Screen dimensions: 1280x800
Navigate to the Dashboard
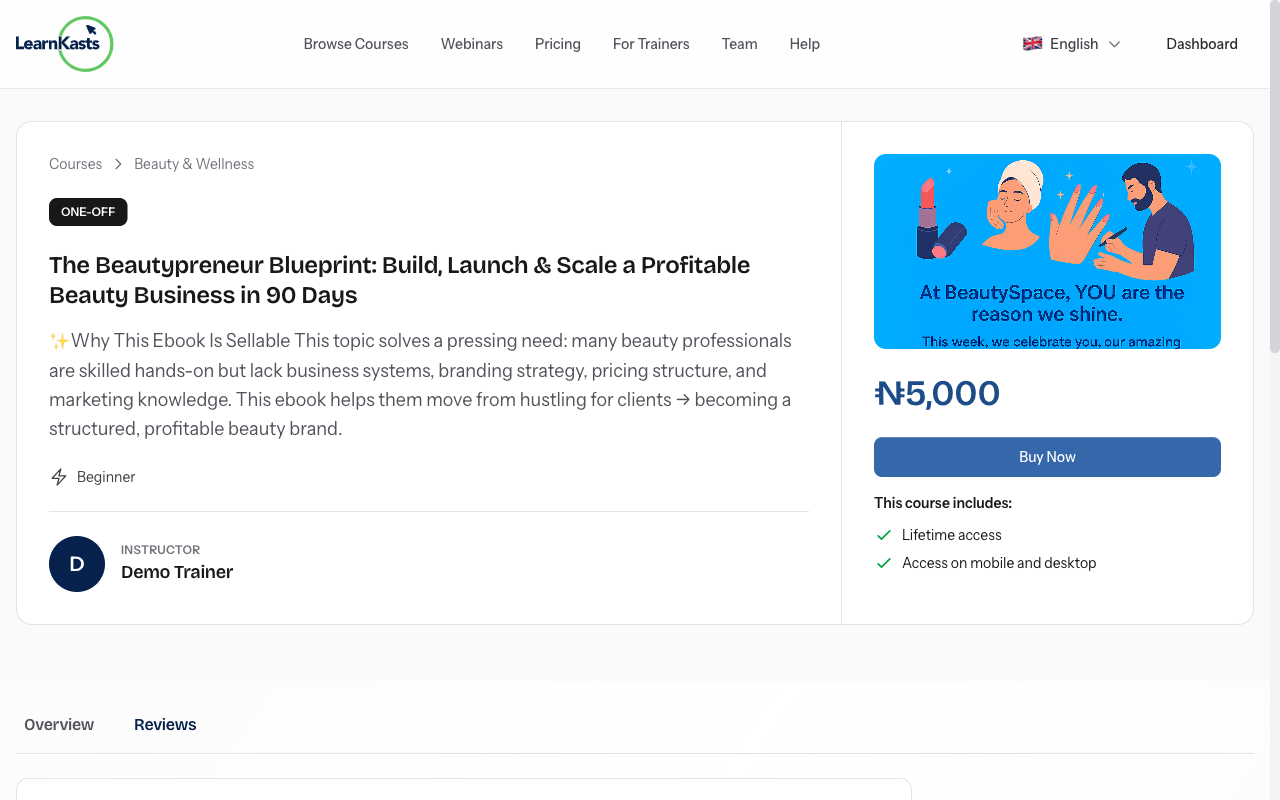coord(1202,44)
